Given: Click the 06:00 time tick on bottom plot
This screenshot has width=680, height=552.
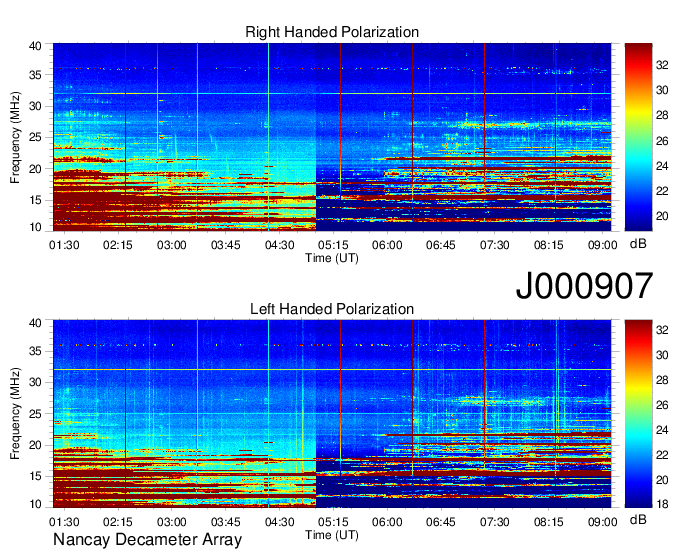Looking at the screenshot, I should pos(387,522).
